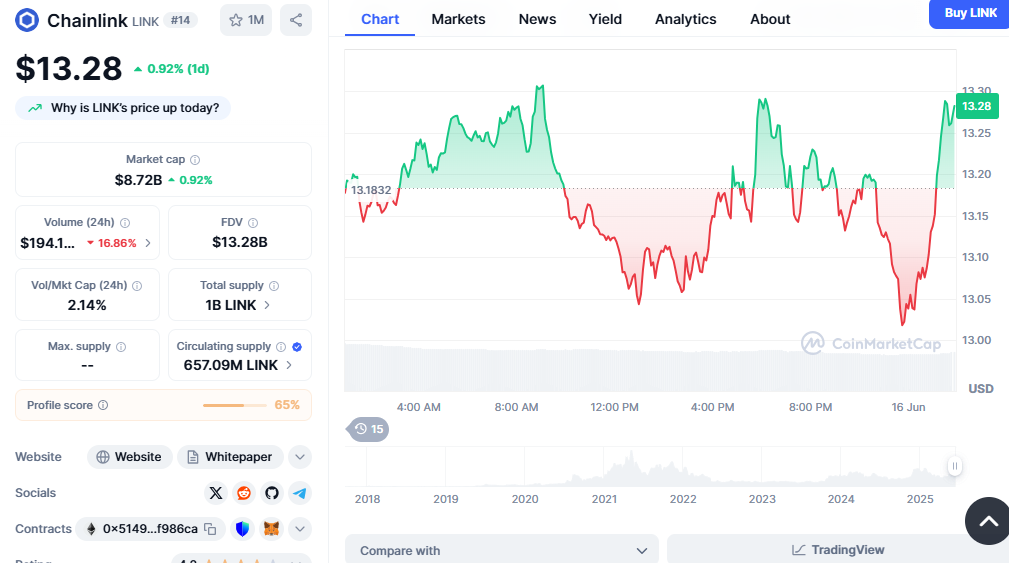
Task: Open the Whitepaper link
Action: [x=230, y=457]
